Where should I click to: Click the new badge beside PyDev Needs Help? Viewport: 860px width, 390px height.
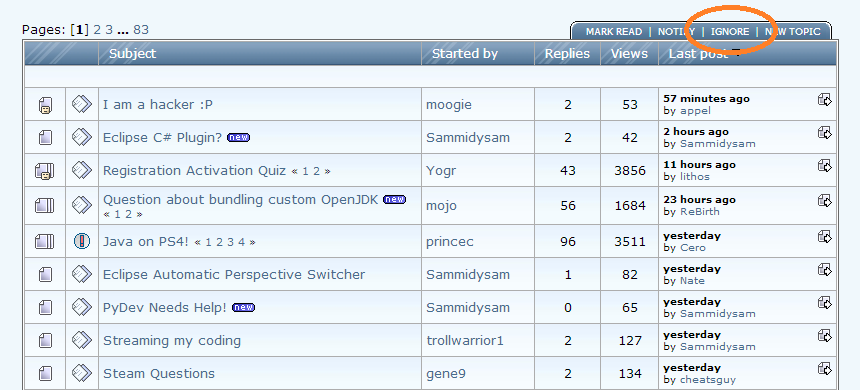244,307
